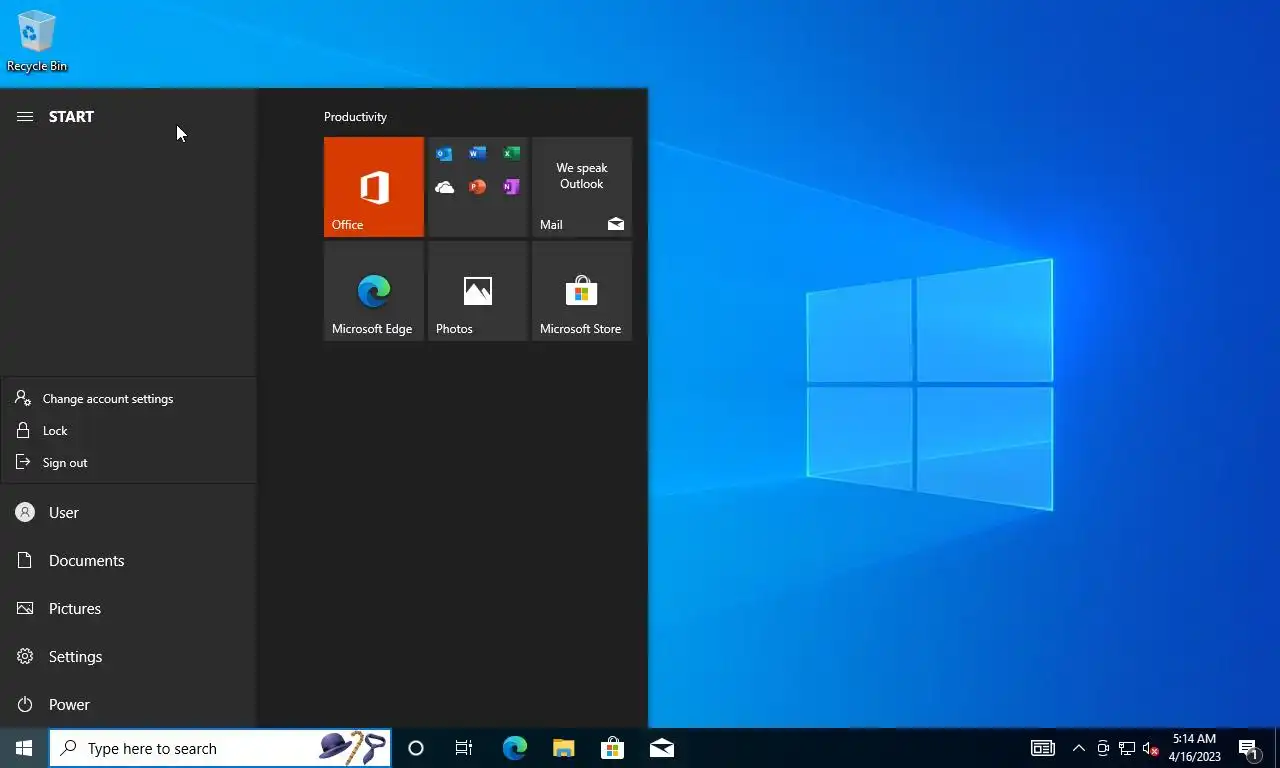Launch Word from the Office apps tile
The width and height of the screenshot is (1280, 768).
point(478,154)
